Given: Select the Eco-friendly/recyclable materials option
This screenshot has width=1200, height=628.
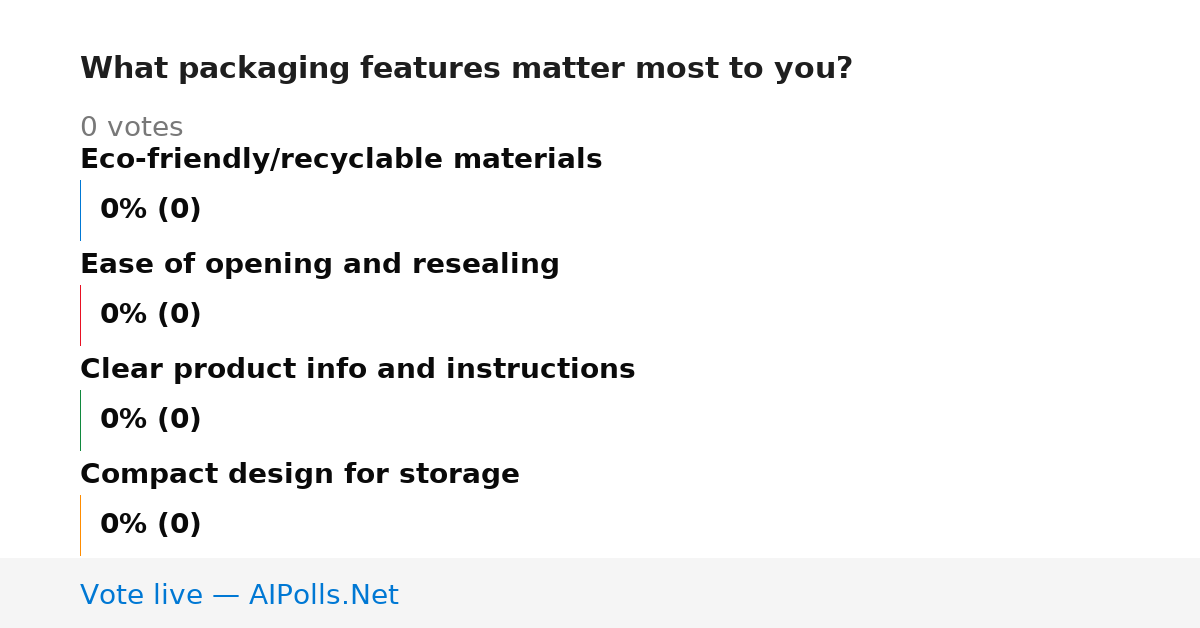Looking at the screenshot, I should (341, 160).
